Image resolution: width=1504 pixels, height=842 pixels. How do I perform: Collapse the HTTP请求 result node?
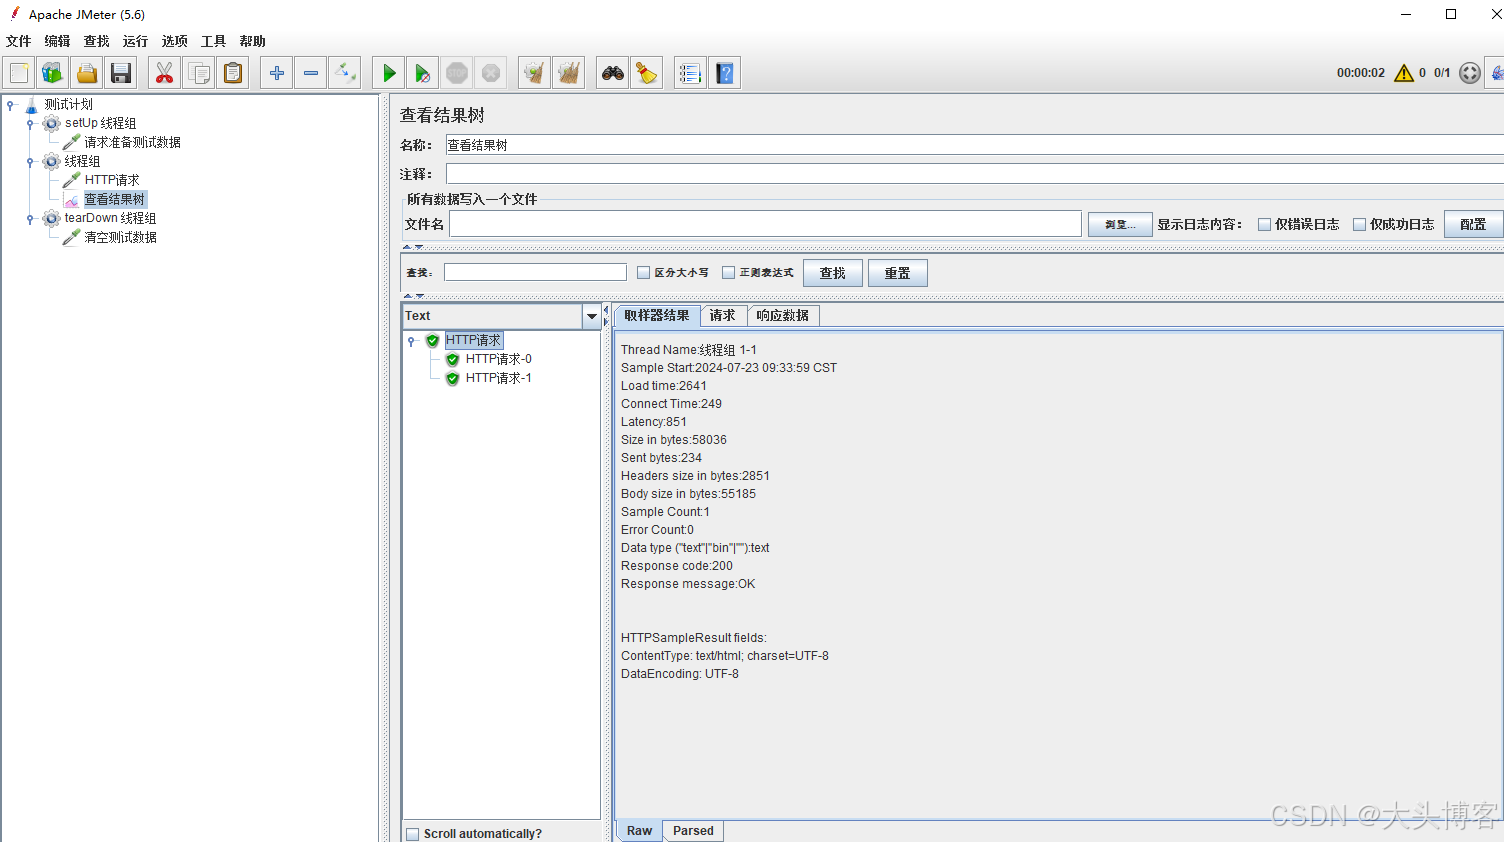point(411,341)
